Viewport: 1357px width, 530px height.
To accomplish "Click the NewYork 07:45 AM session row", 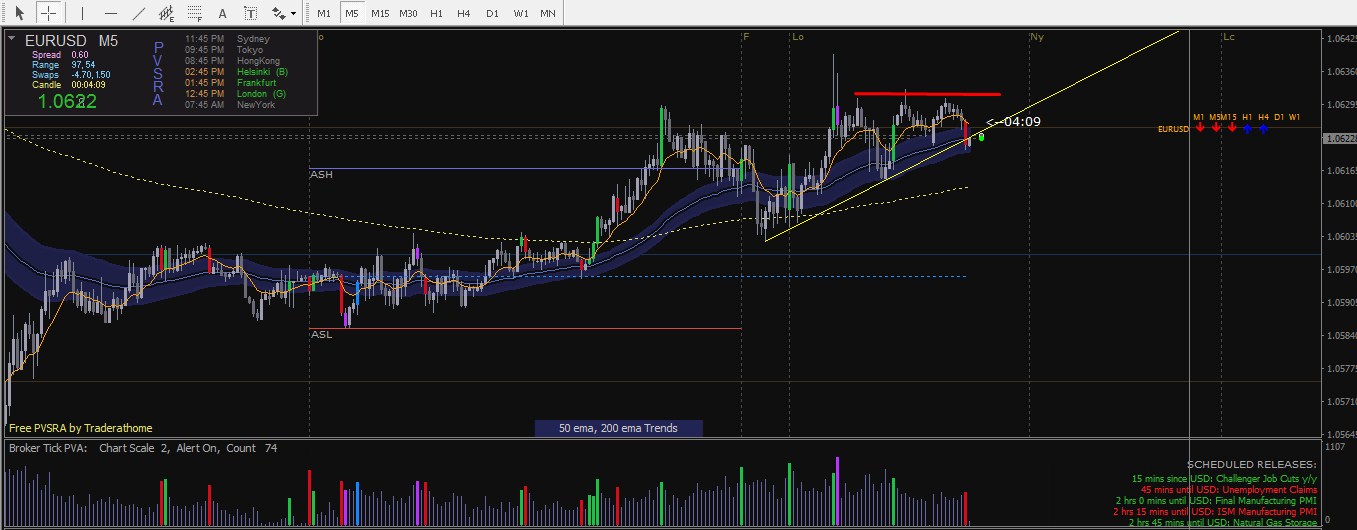I will tap(229, 105).
